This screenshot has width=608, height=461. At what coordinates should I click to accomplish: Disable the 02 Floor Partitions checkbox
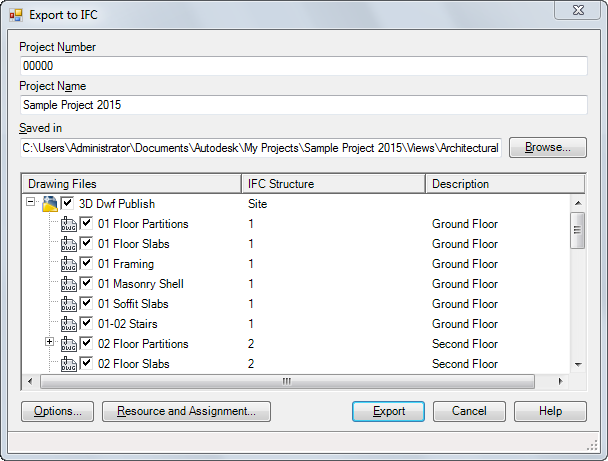87,344
